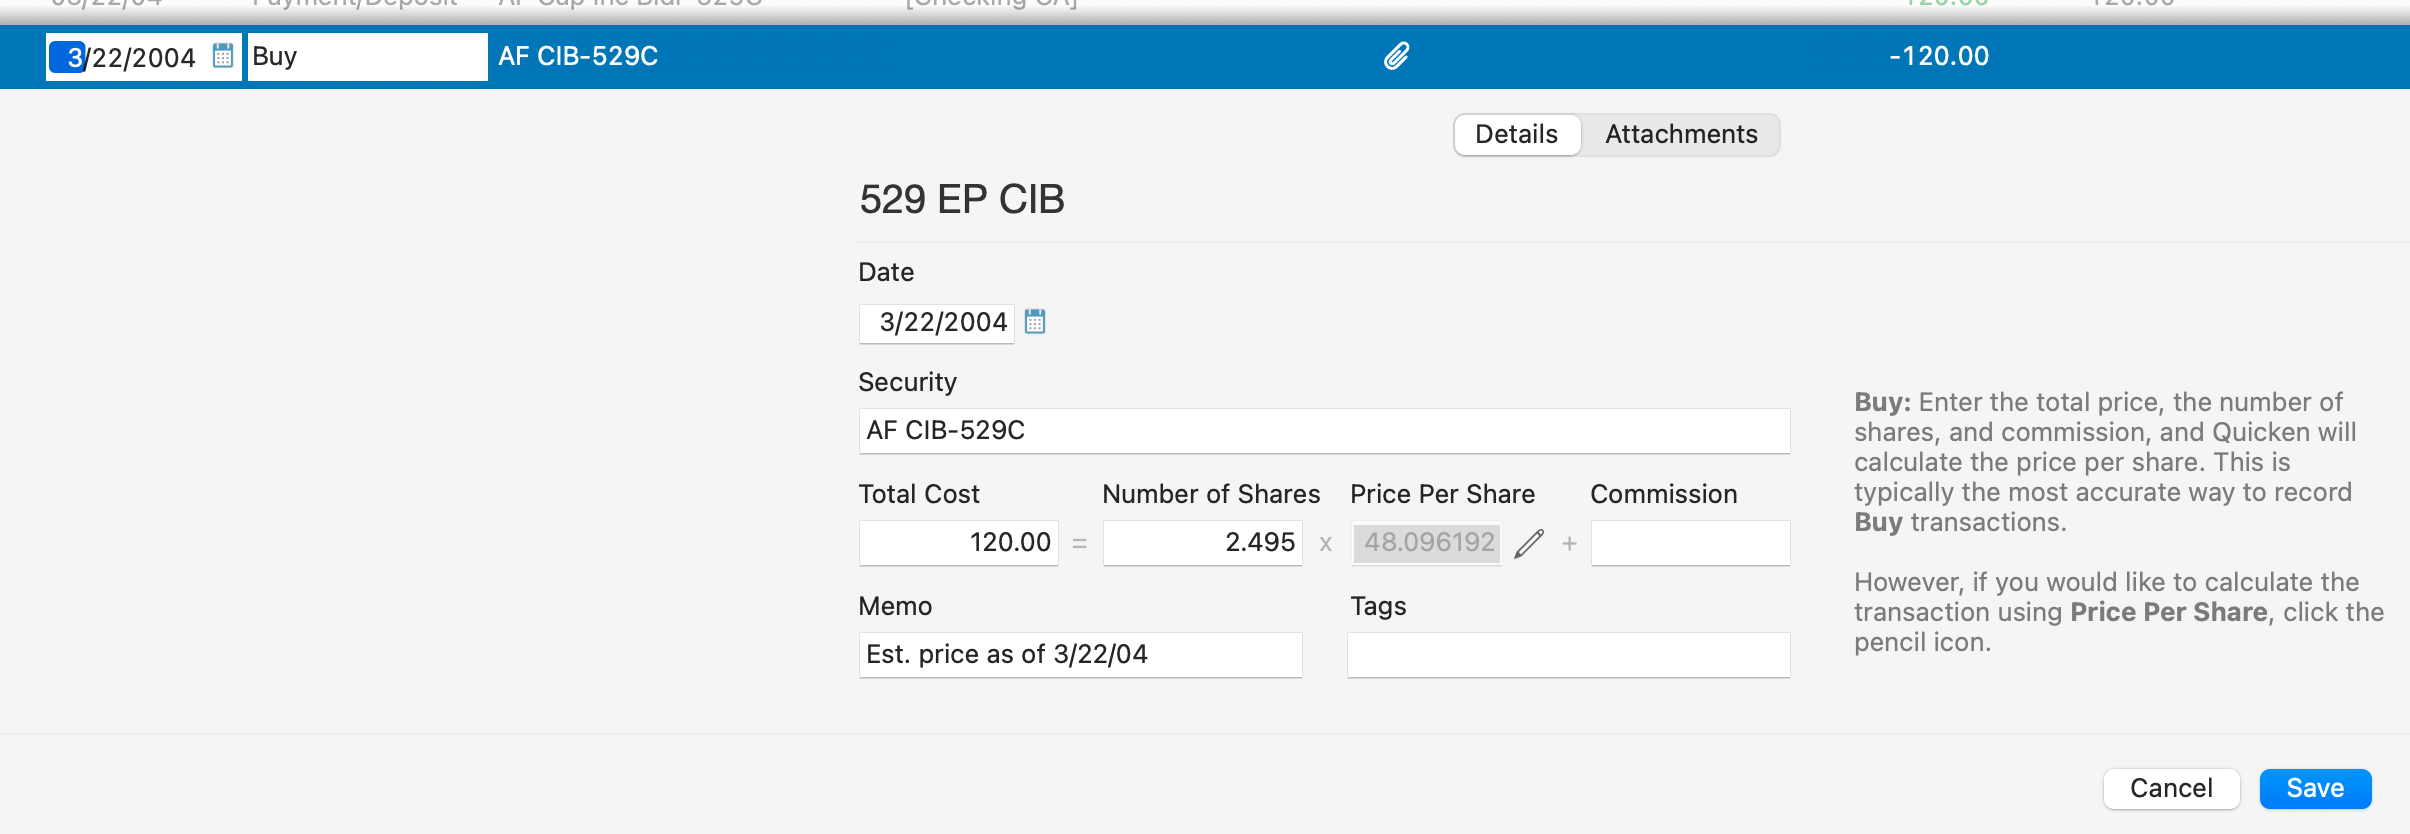This screenshot has height=834, width=2410.
Task: Click the pencil icon to edit price
Action: click(x=1529, y=543)
